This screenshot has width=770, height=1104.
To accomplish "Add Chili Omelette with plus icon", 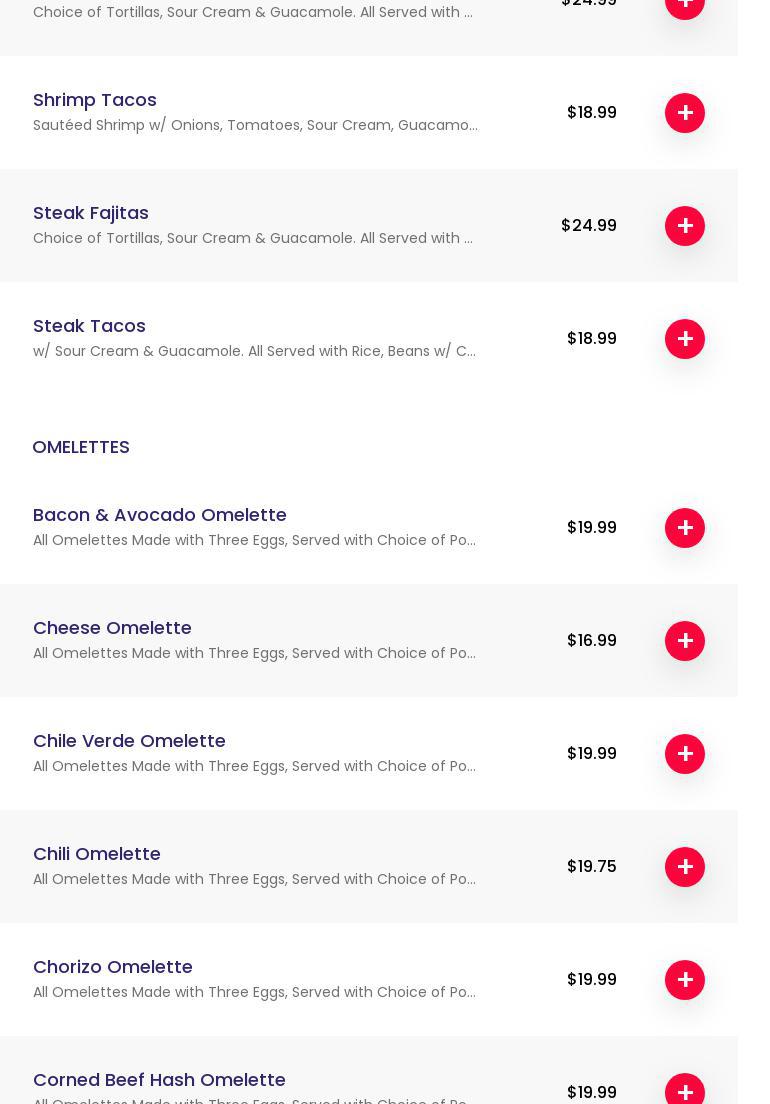I will tap(685, 867).
